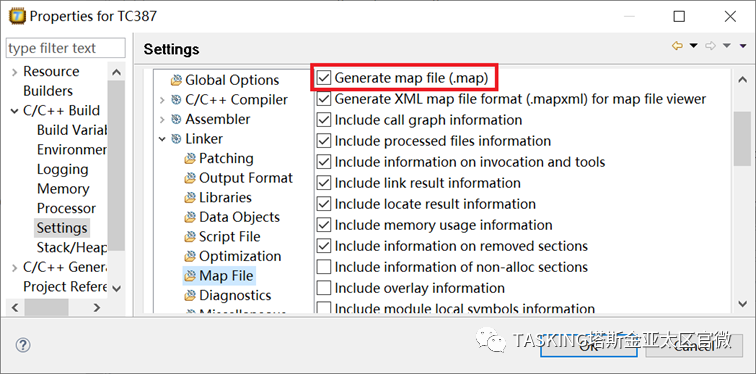Click the left tree horizontal scrollbar thumb
Screen dimensions: 756x374
pyautogui.click(x=46, y=307)
